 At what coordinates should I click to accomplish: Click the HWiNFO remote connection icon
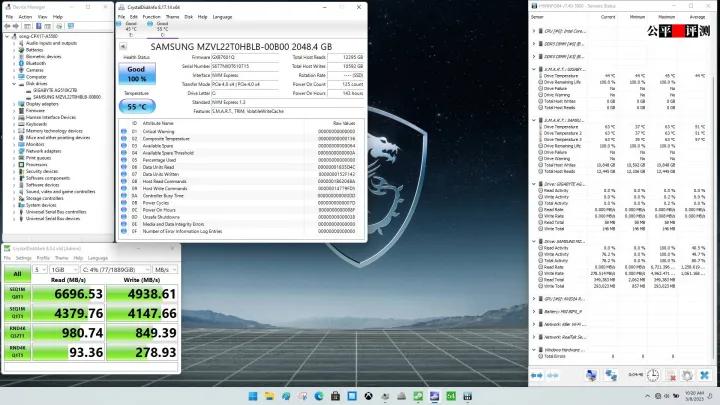tap(611, 375)
